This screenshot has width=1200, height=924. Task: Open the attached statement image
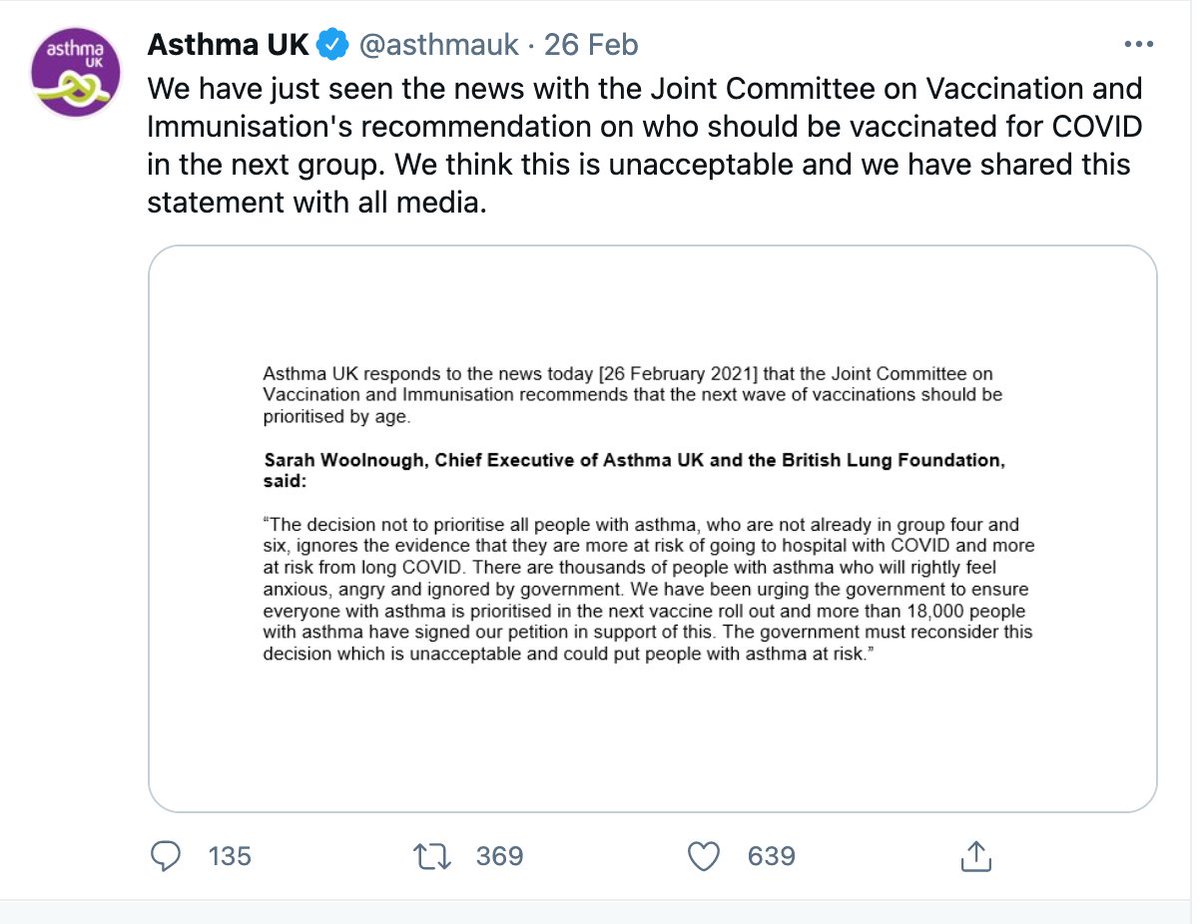click(x=653, y=528)
